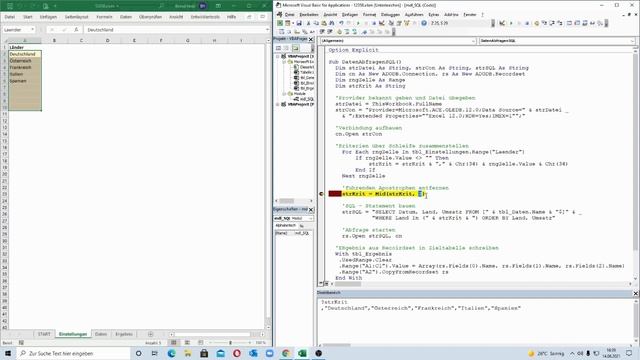Open the Extras menu in VBA editor
The image size is (640, 360).
click(x=433, y=14)
